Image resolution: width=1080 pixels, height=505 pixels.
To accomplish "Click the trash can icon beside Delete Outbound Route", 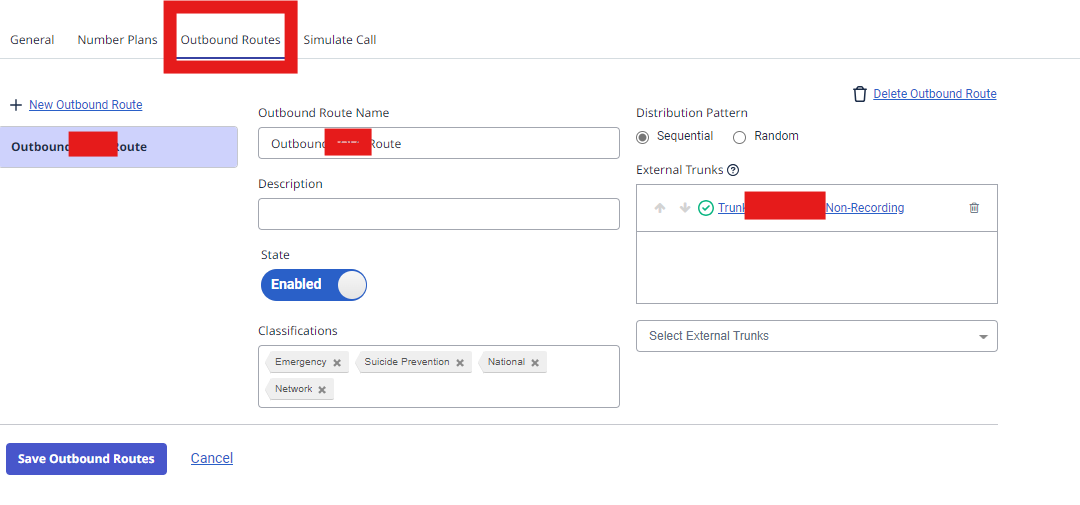I will (x=859, y=94).
